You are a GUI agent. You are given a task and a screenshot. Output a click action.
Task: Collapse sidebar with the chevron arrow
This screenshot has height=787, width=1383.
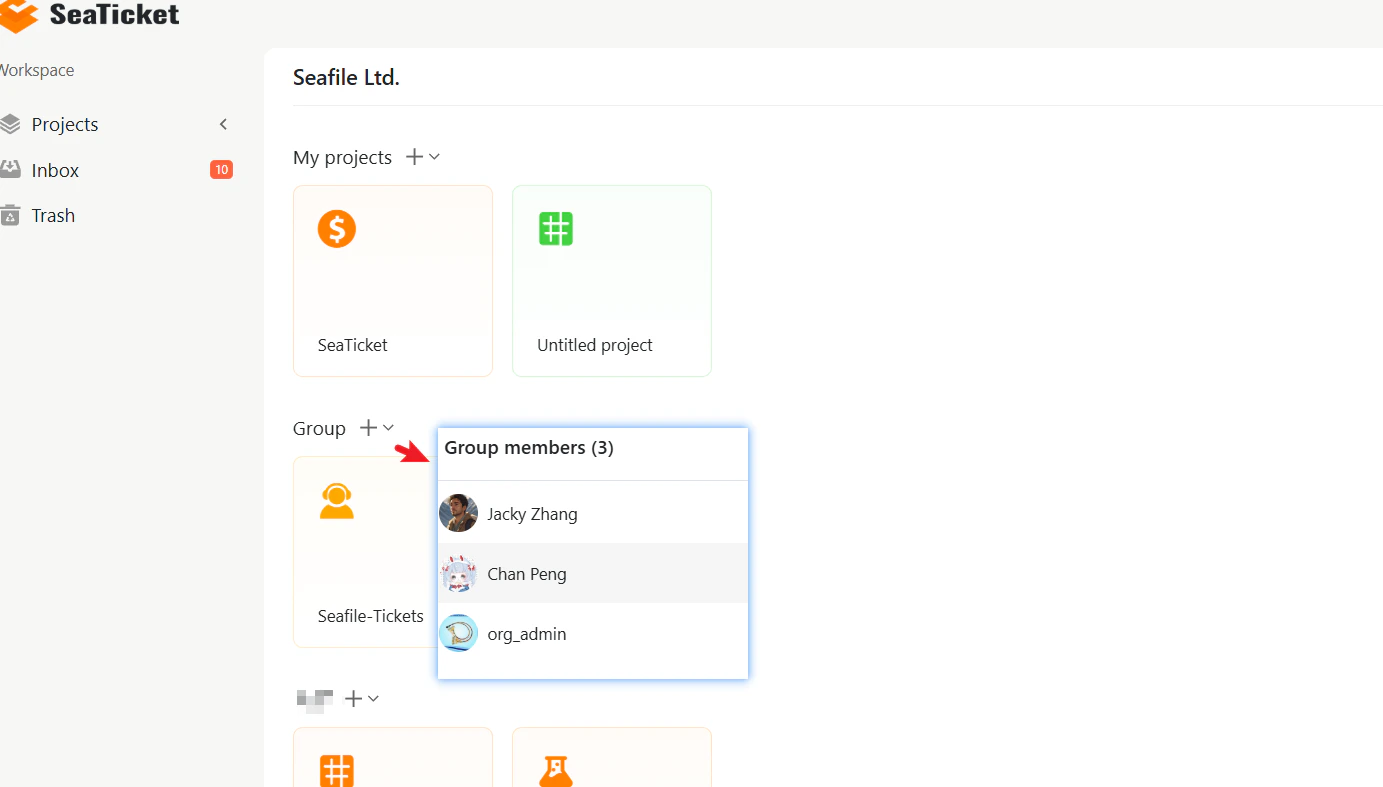(224, 124)
